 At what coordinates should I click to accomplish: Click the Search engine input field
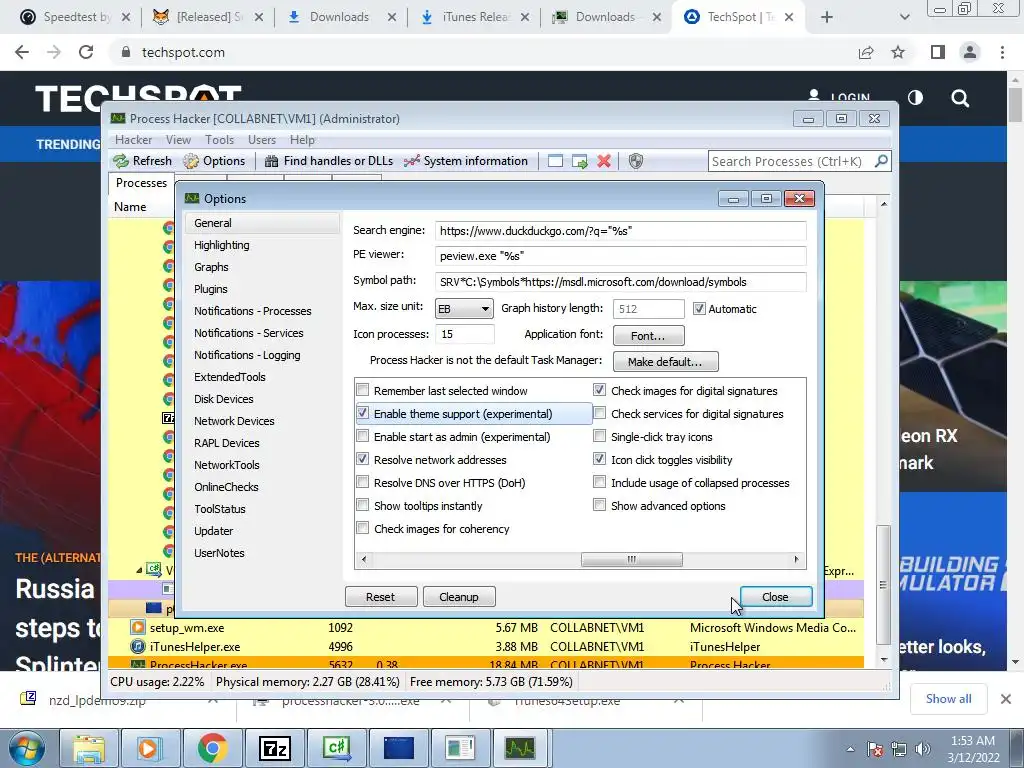[x=620, y=231]
